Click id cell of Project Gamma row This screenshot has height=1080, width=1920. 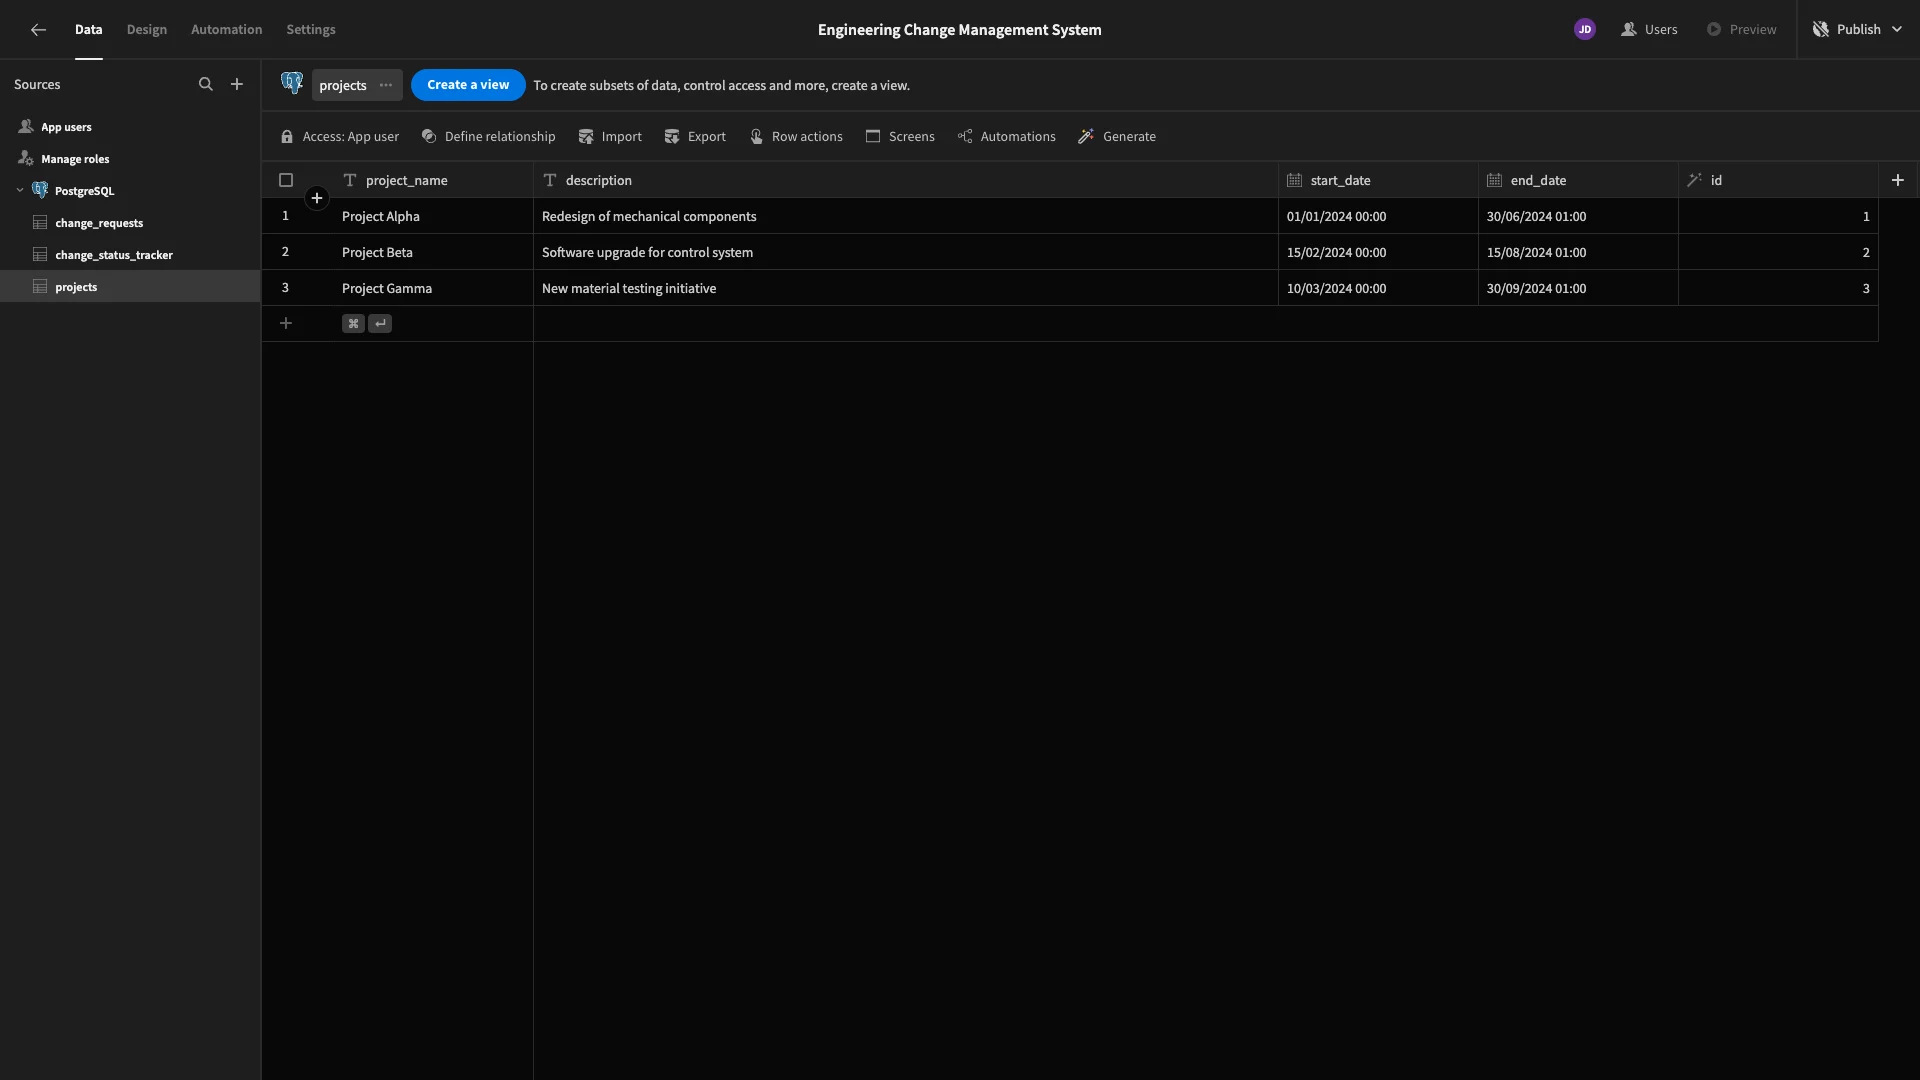click(x=1778, y=288)
